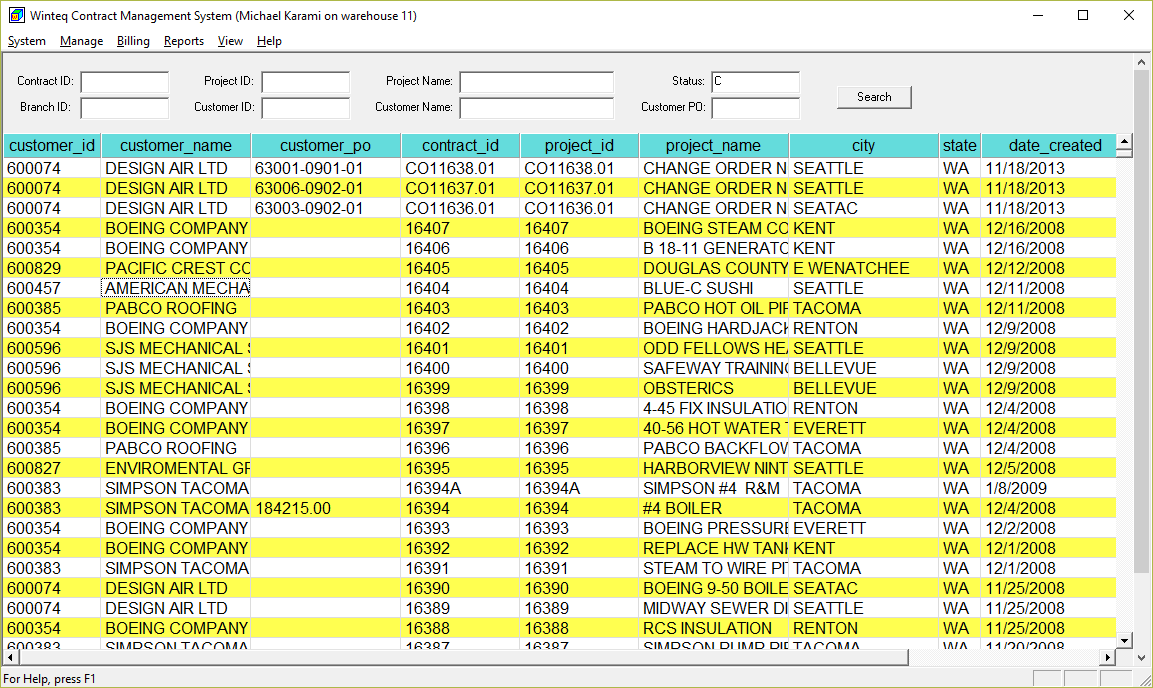The width and height of the screenshot is (1153, 688).
Task: Click the window's outer scrollbar up arrow
Action: click(1141, 62)
